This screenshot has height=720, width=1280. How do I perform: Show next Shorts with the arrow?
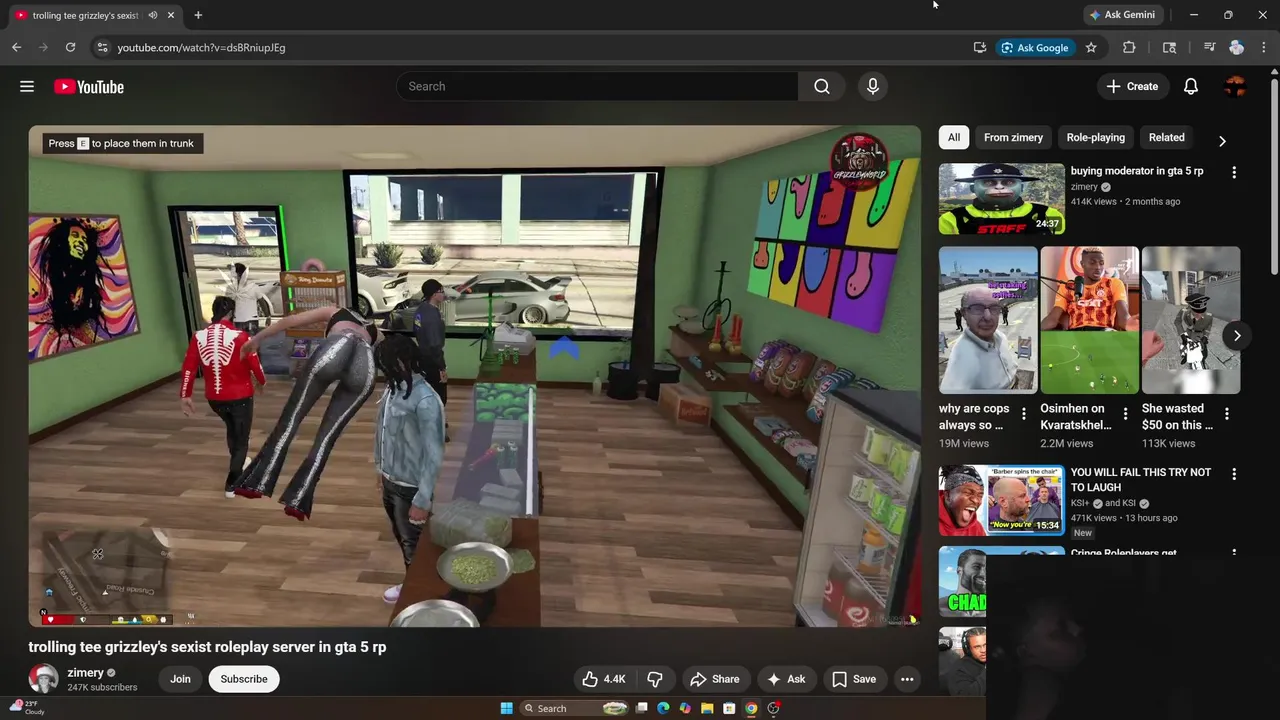(1237, 336)
